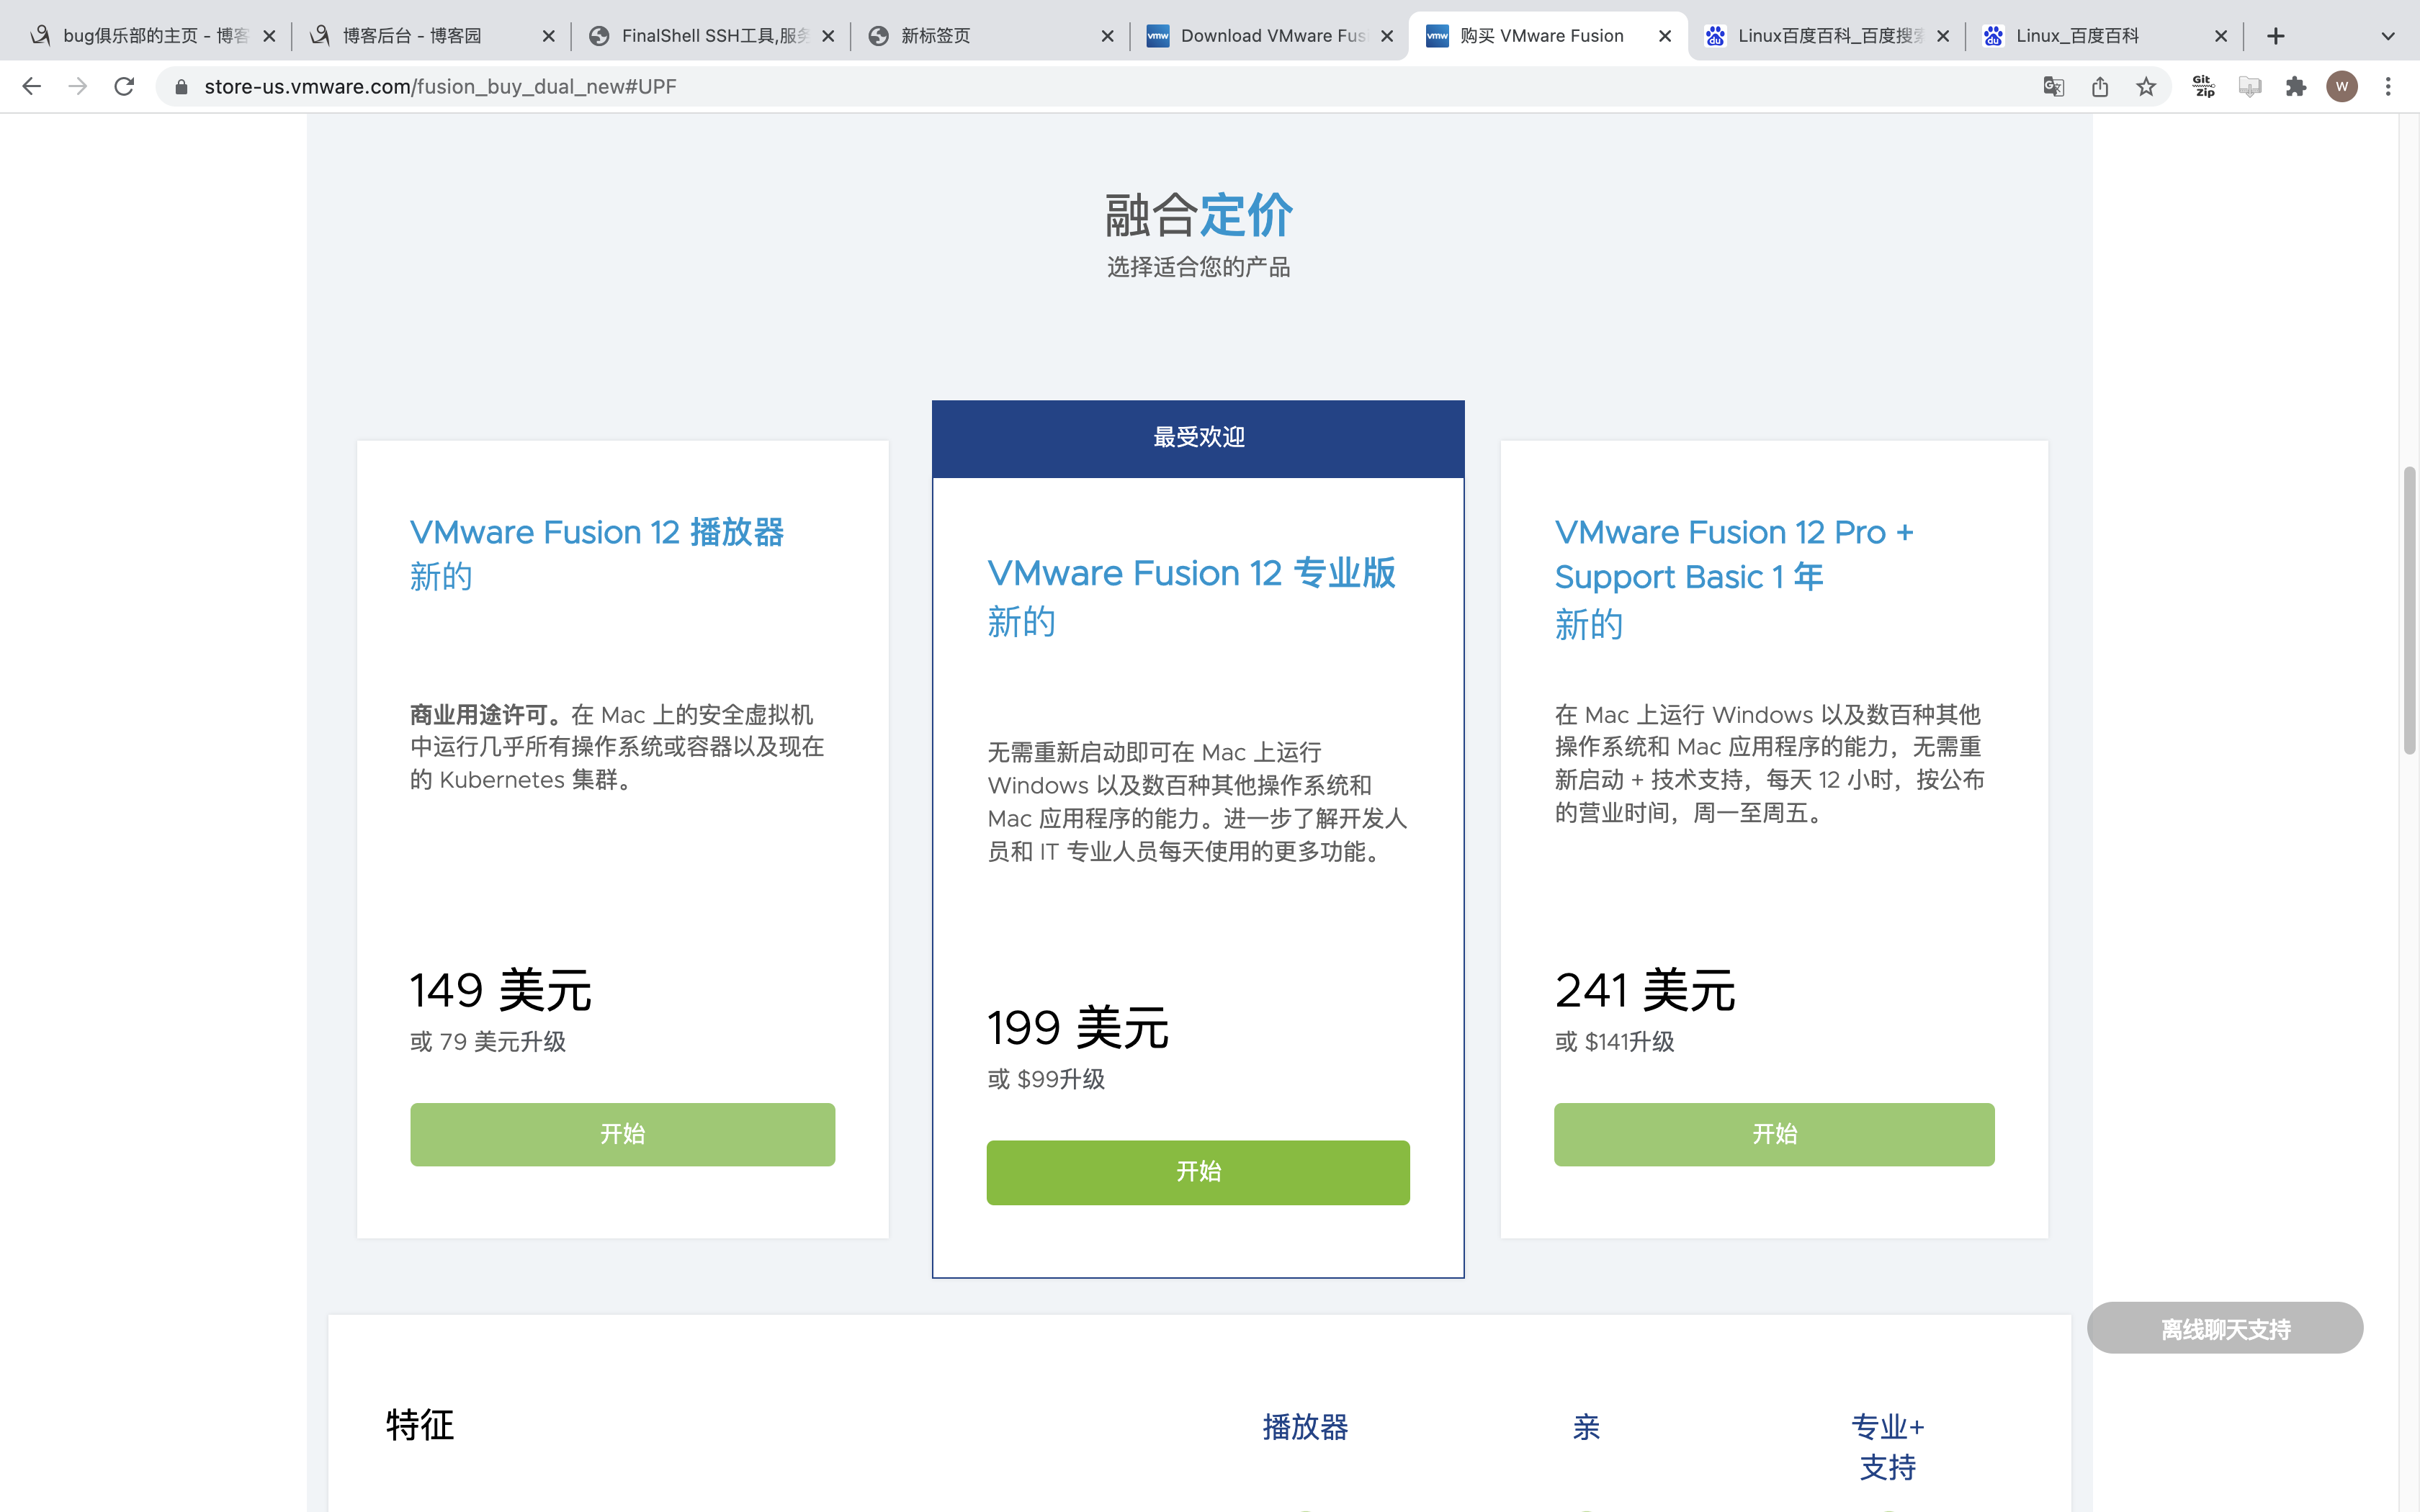Open the Extensions puzzle icon

click(x=2296, y=87)
